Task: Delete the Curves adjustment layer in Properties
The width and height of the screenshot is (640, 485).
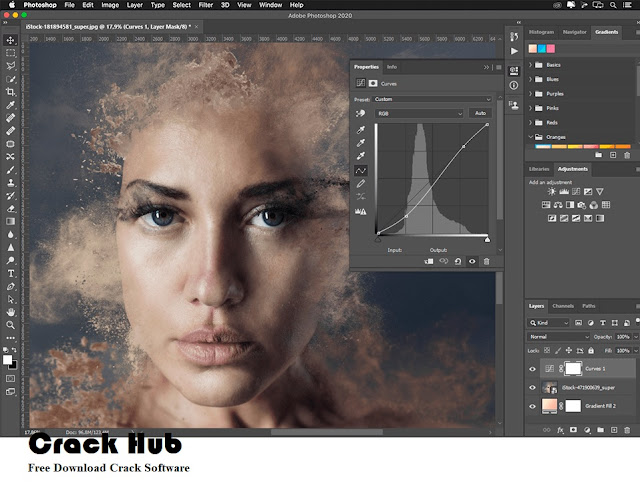Action: (x=486, y=261)
